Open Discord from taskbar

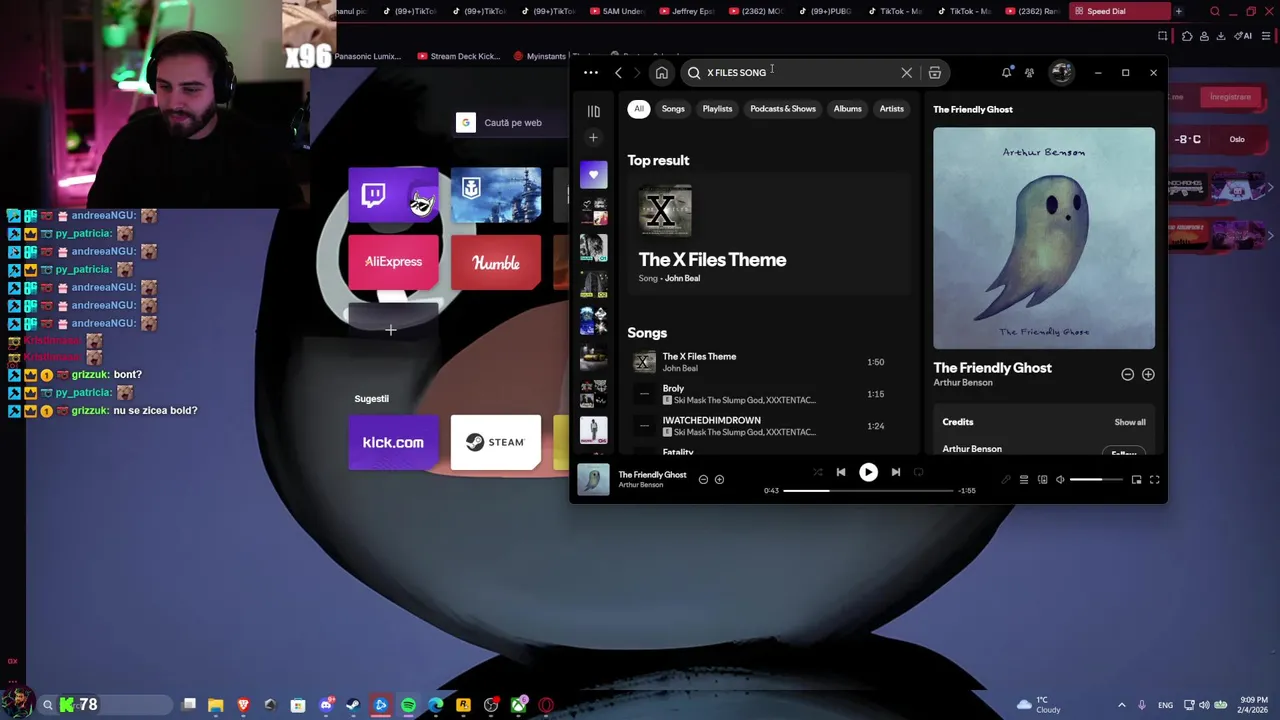(x=326, y=705)
